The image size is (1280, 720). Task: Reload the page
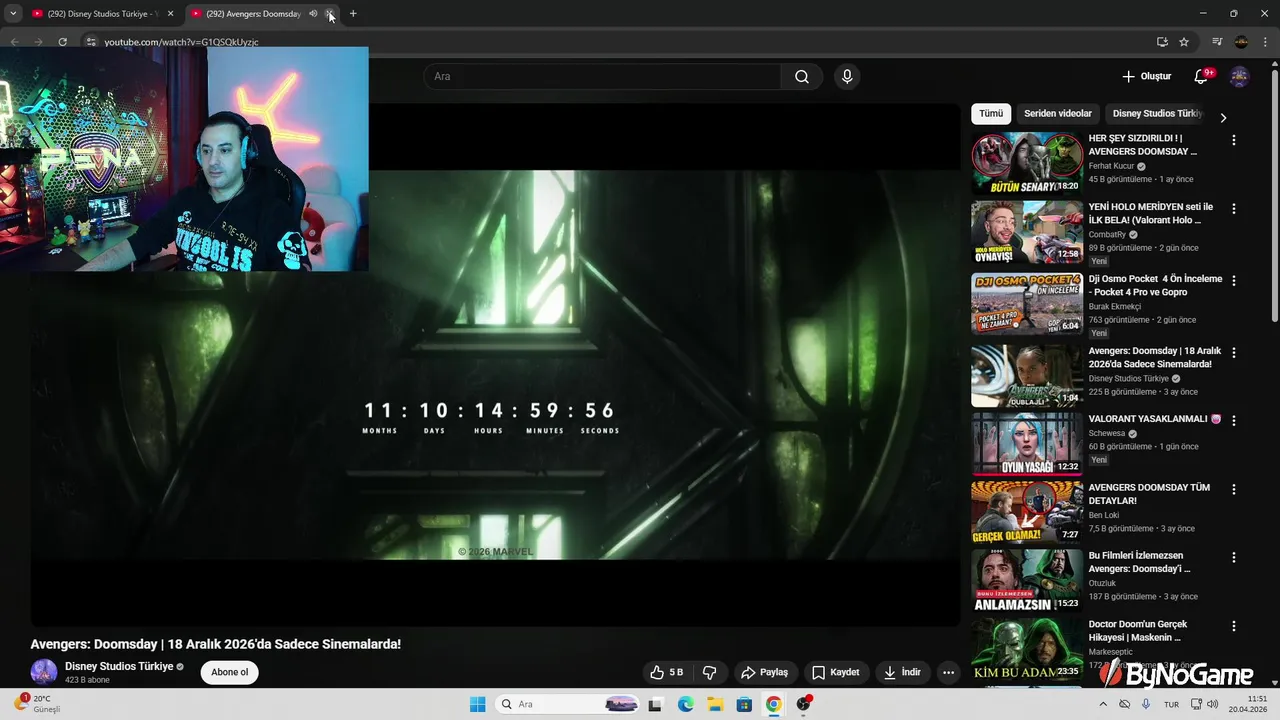point(62,42)
